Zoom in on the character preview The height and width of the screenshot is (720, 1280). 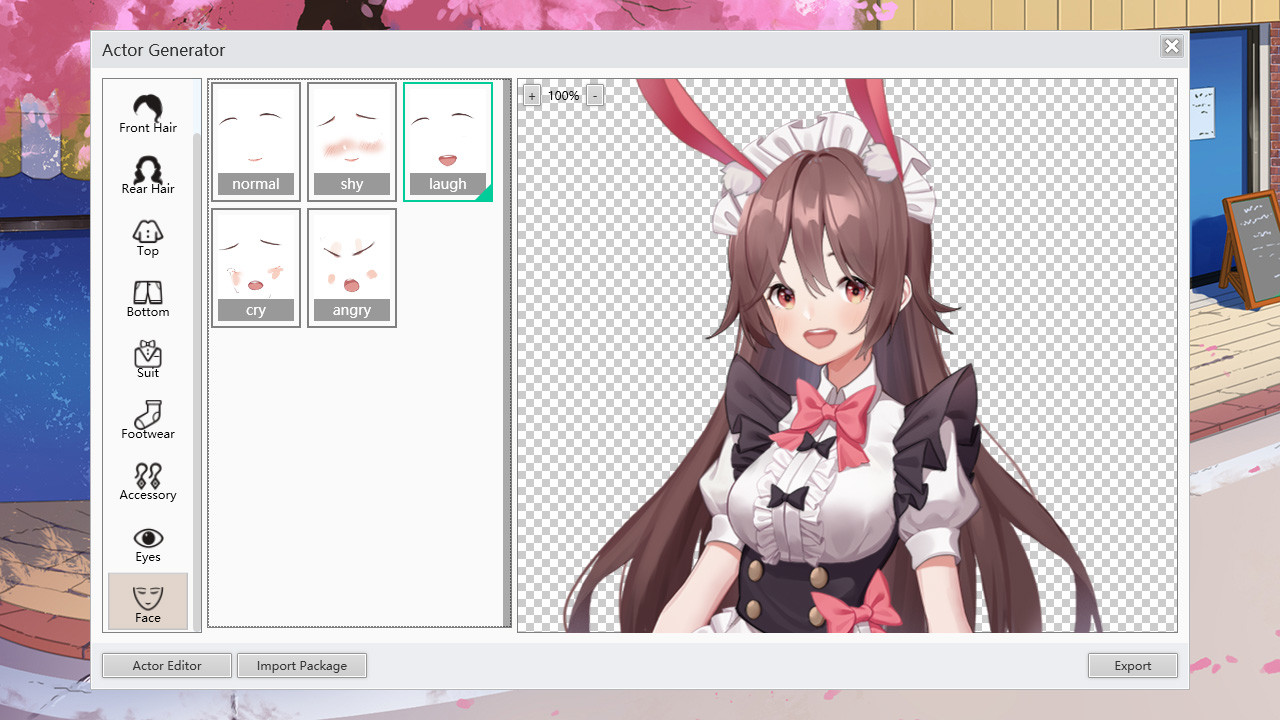coord(532,95)
